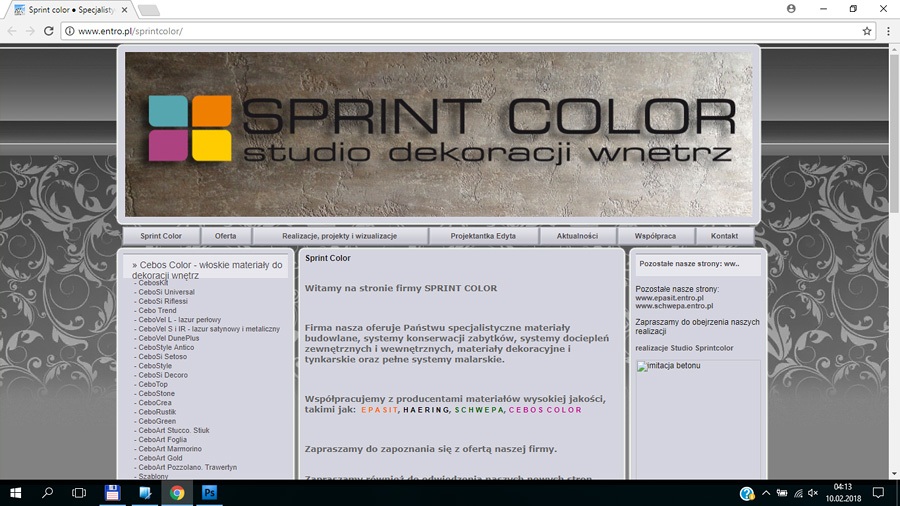
Task: Open the Chrome three-dot menu
Action: (x=888, y=31)
